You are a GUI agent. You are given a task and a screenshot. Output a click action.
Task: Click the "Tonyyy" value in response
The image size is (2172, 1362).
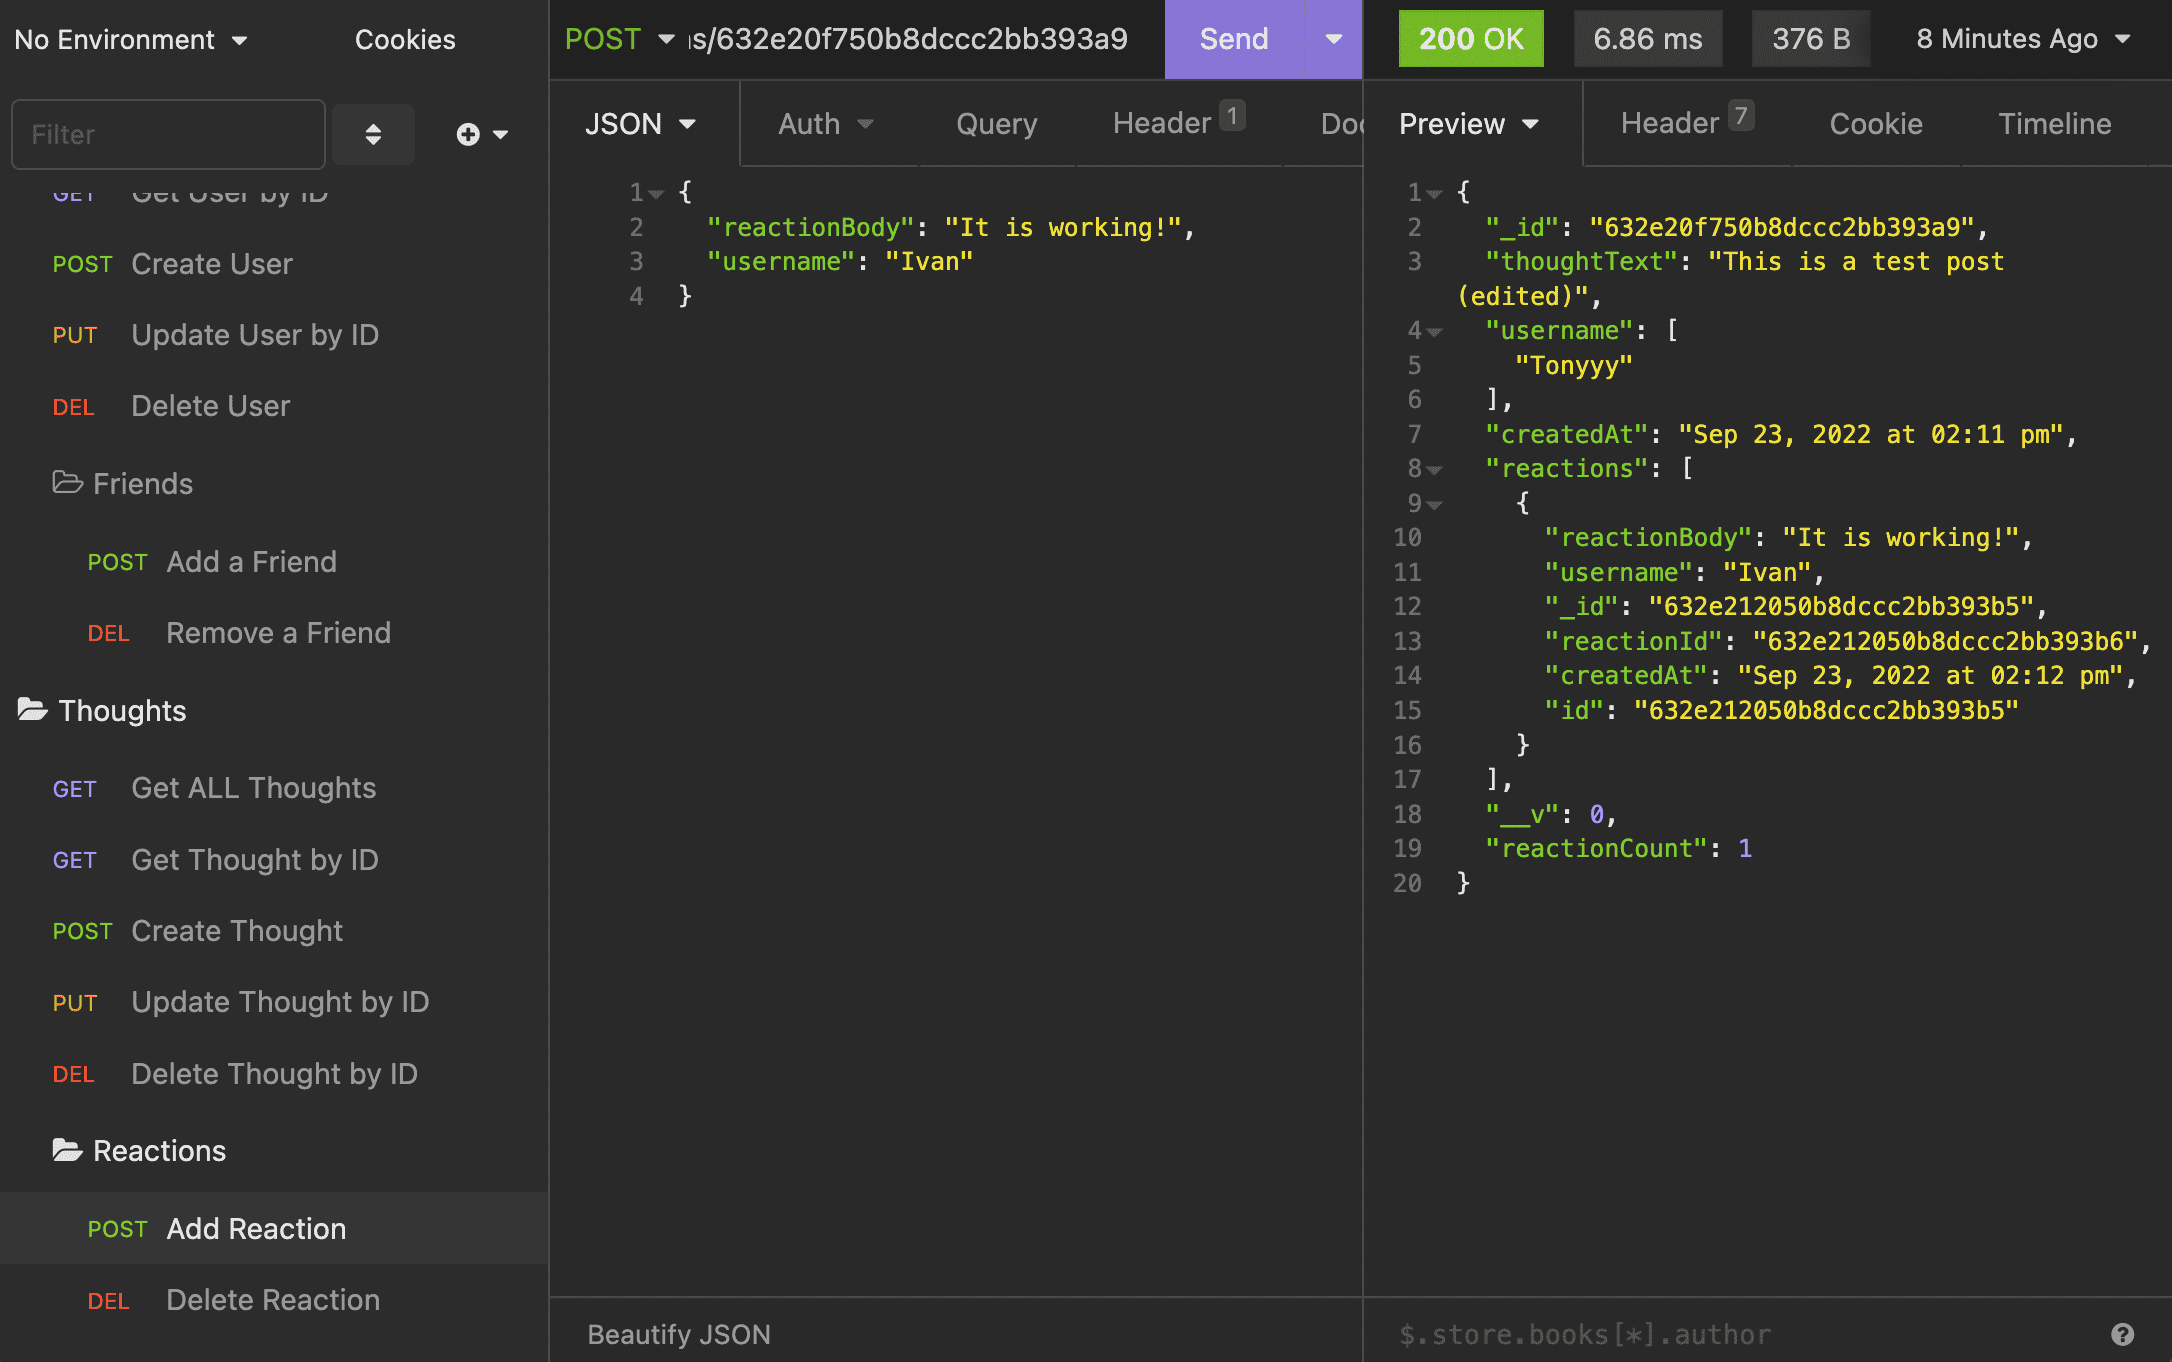point(1574,366)
